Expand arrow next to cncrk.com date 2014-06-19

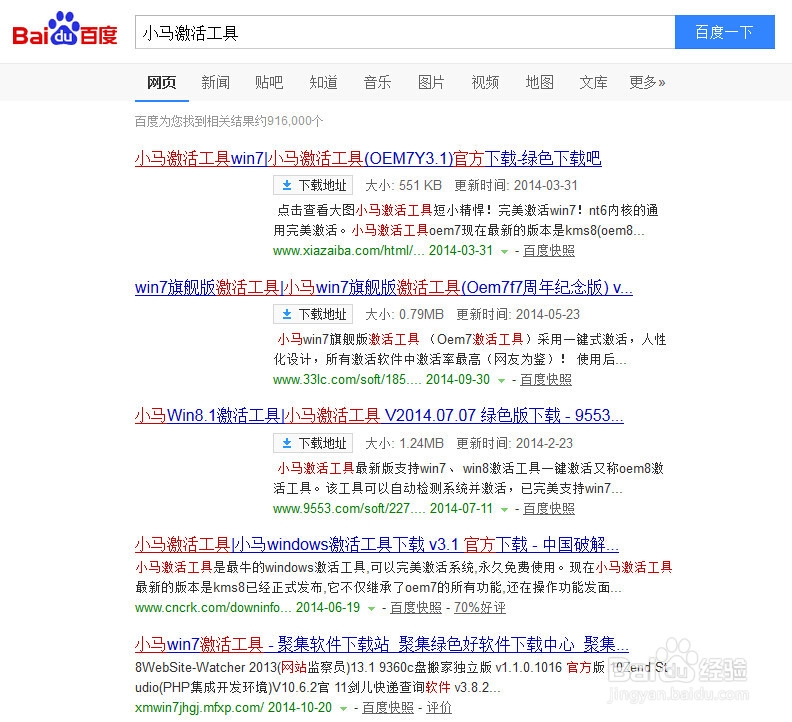pyautogui.click(x=371, y=608)
